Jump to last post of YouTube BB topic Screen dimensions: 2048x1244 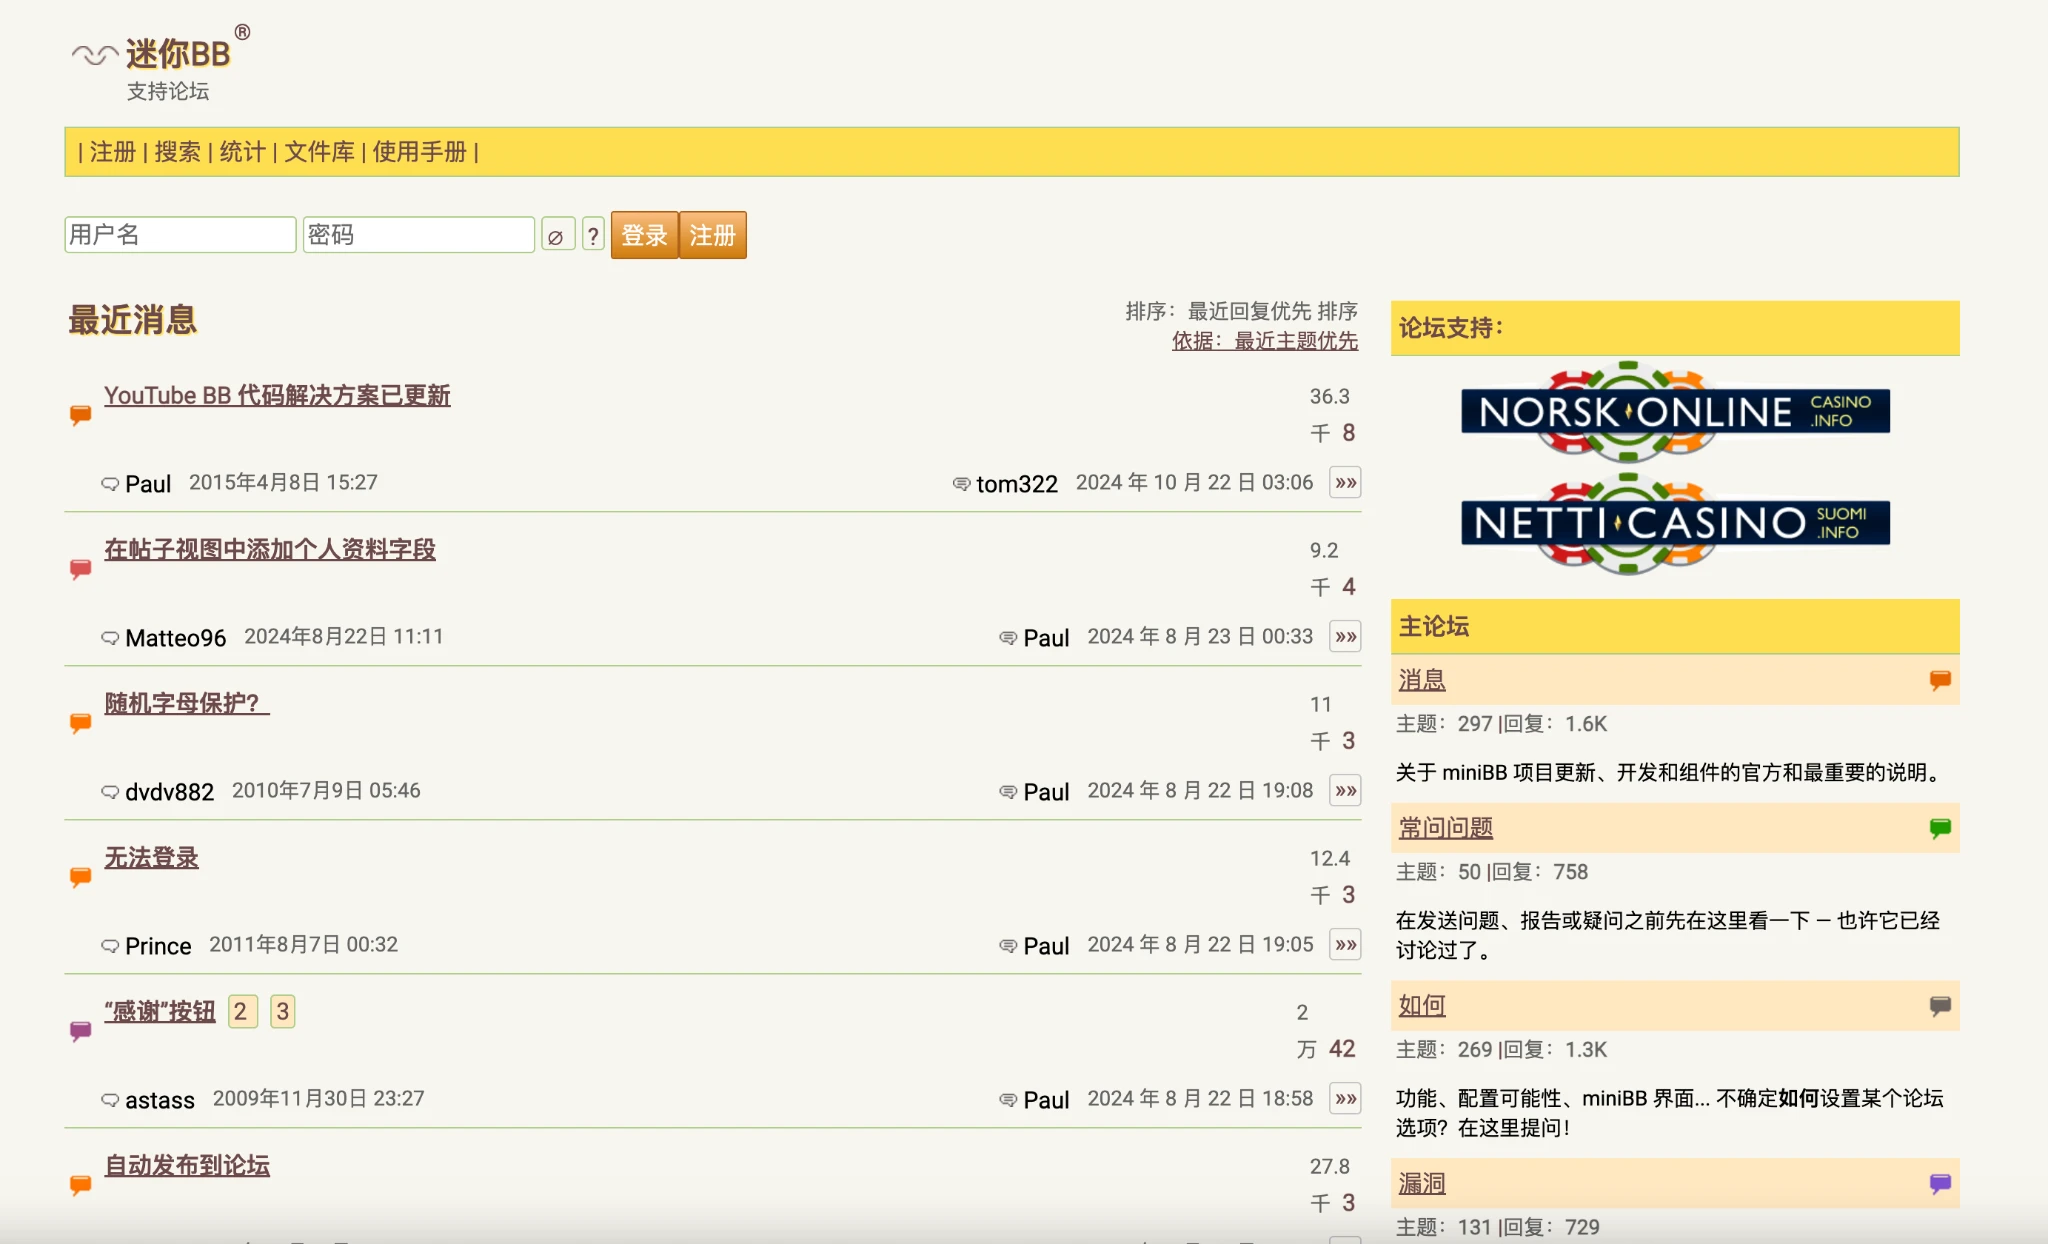point(1345,483)
